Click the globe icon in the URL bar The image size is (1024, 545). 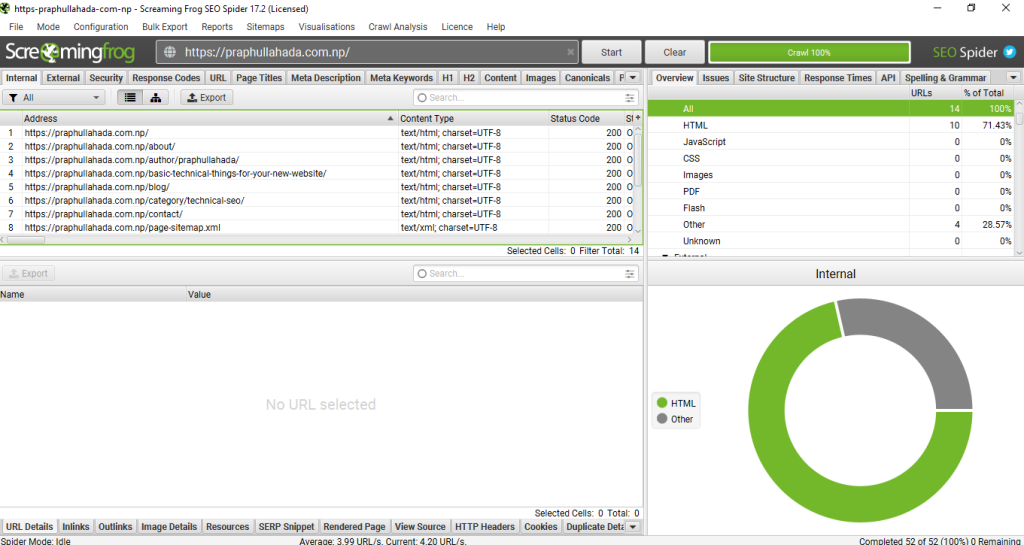(170, 52)
